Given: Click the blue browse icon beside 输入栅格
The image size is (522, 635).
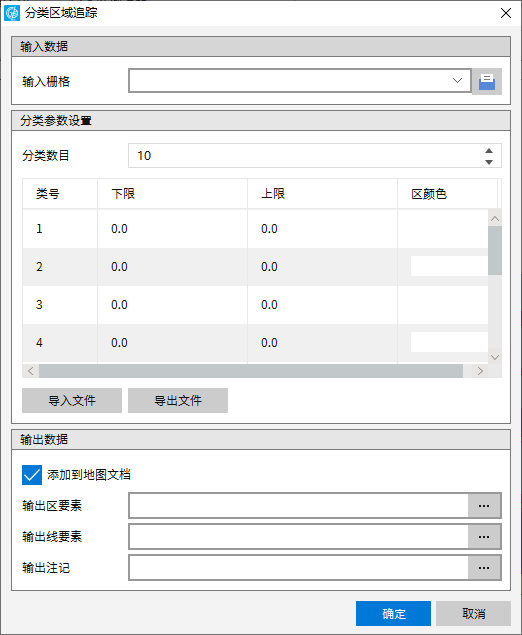Looking at the screenshot, I should click(487, 81).
